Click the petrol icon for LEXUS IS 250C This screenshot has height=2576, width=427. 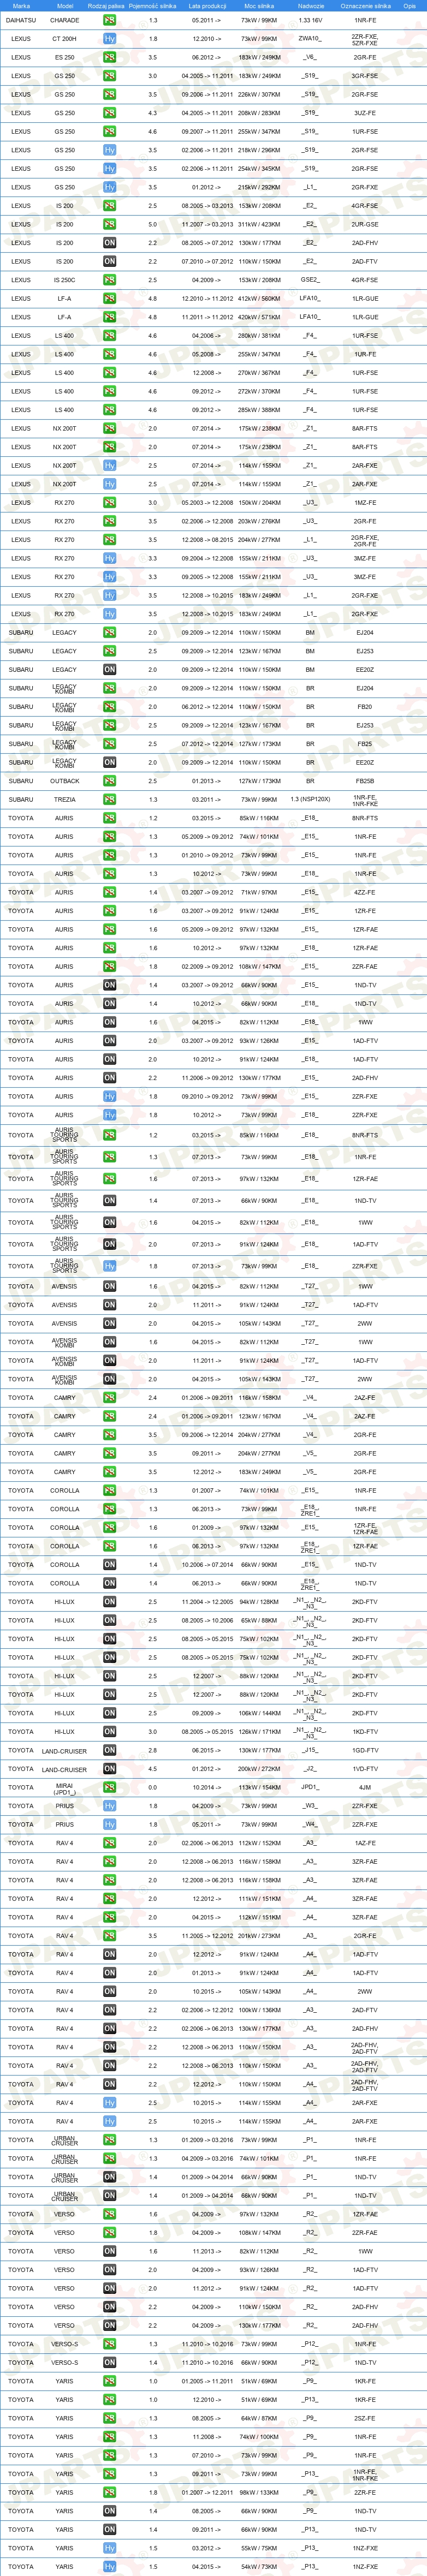pos(109,280)
